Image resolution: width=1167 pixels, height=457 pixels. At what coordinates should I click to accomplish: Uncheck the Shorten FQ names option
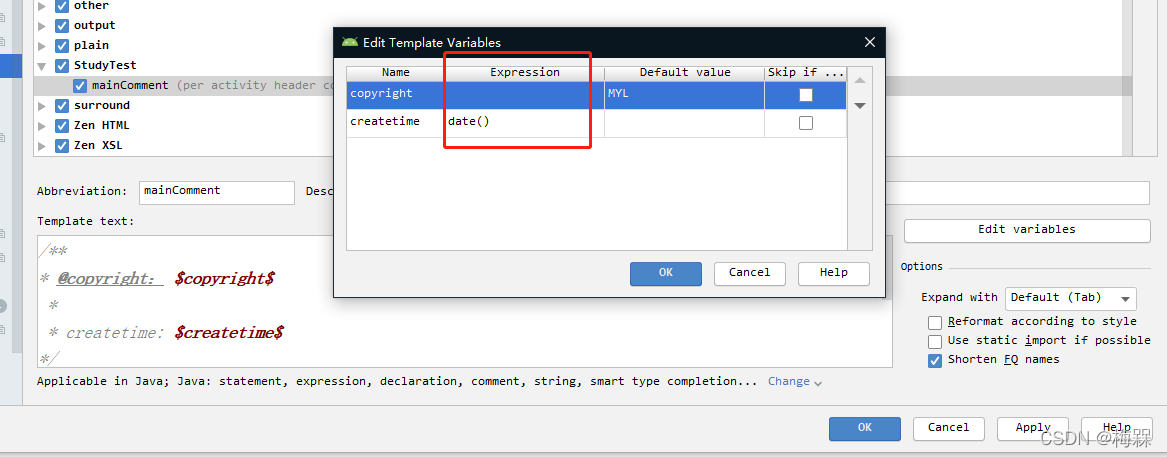[x=935, y=360]
